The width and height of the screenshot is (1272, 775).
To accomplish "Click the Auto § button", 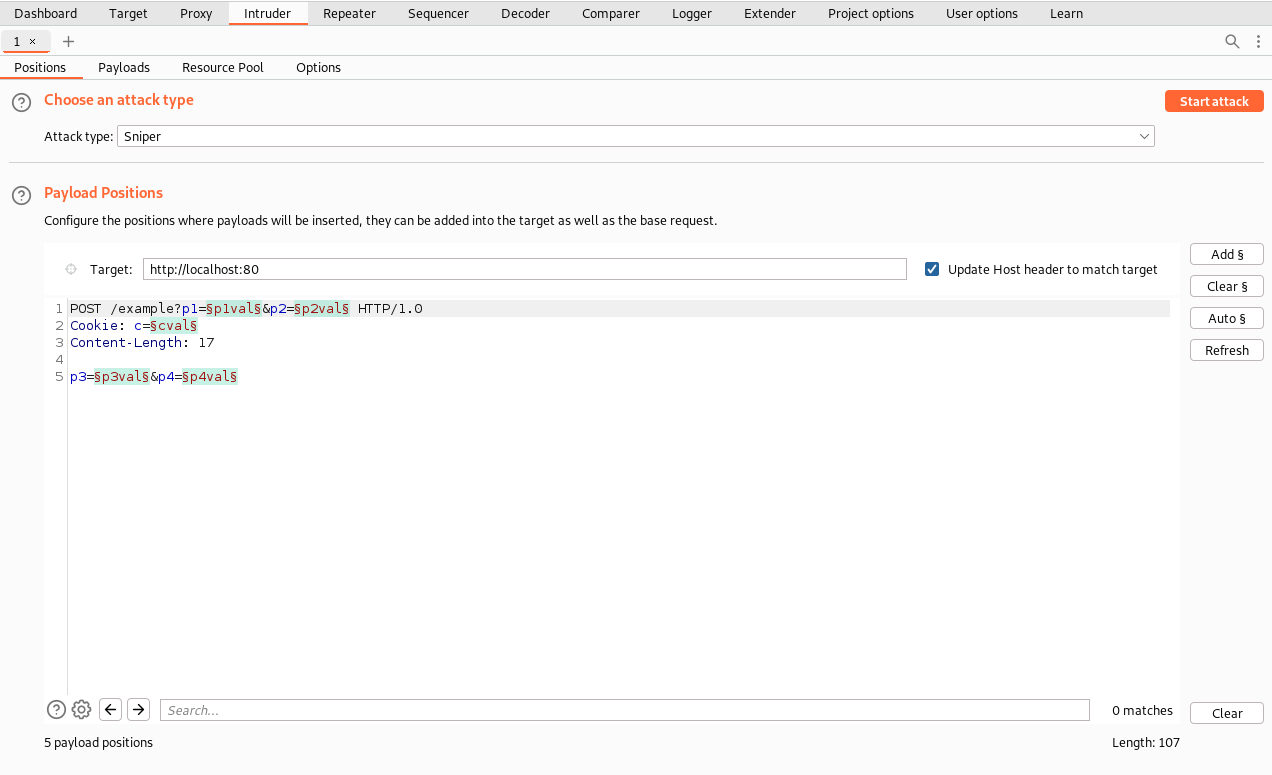I will click(x=1226, y=318).
